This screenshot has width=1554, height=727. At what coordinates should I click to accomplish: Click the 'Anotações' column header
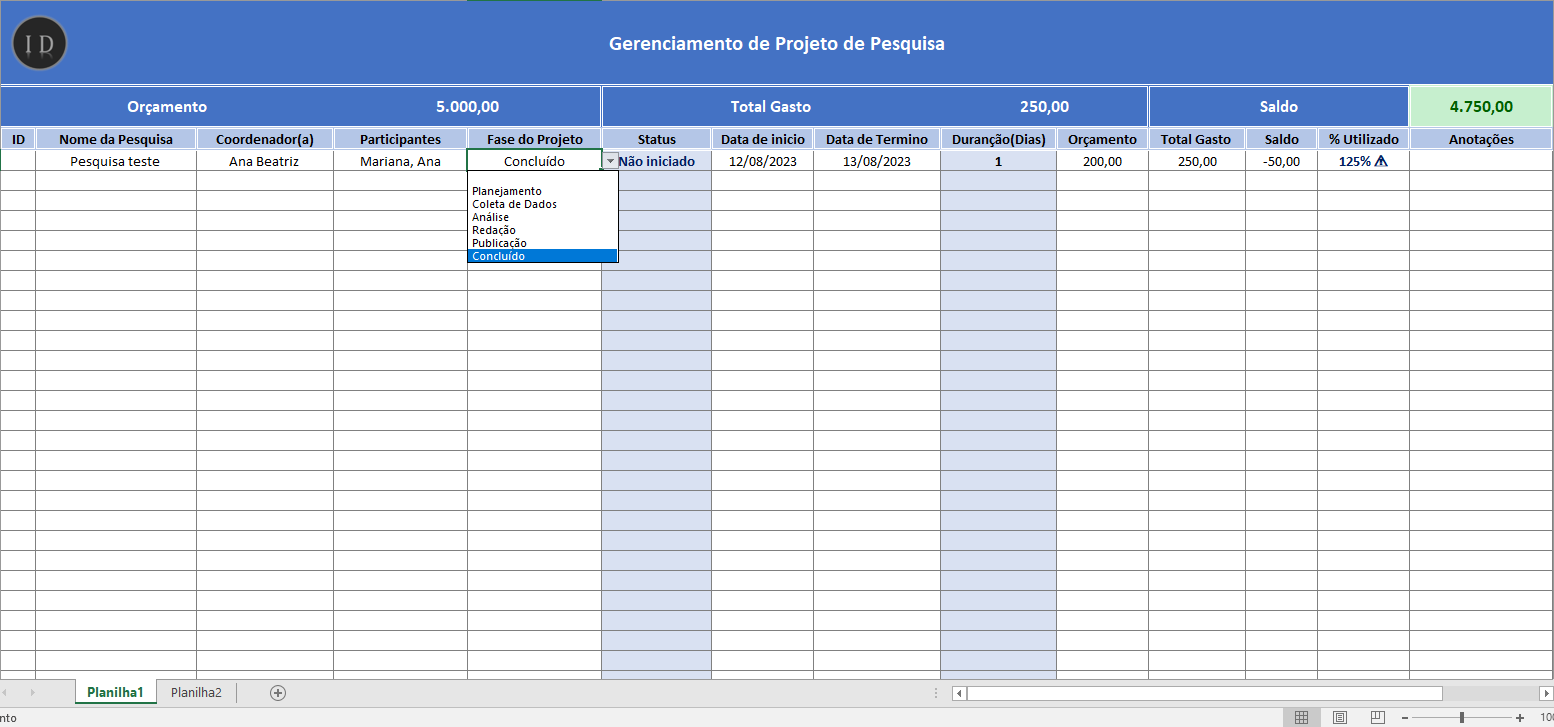tap(1481, 139)
